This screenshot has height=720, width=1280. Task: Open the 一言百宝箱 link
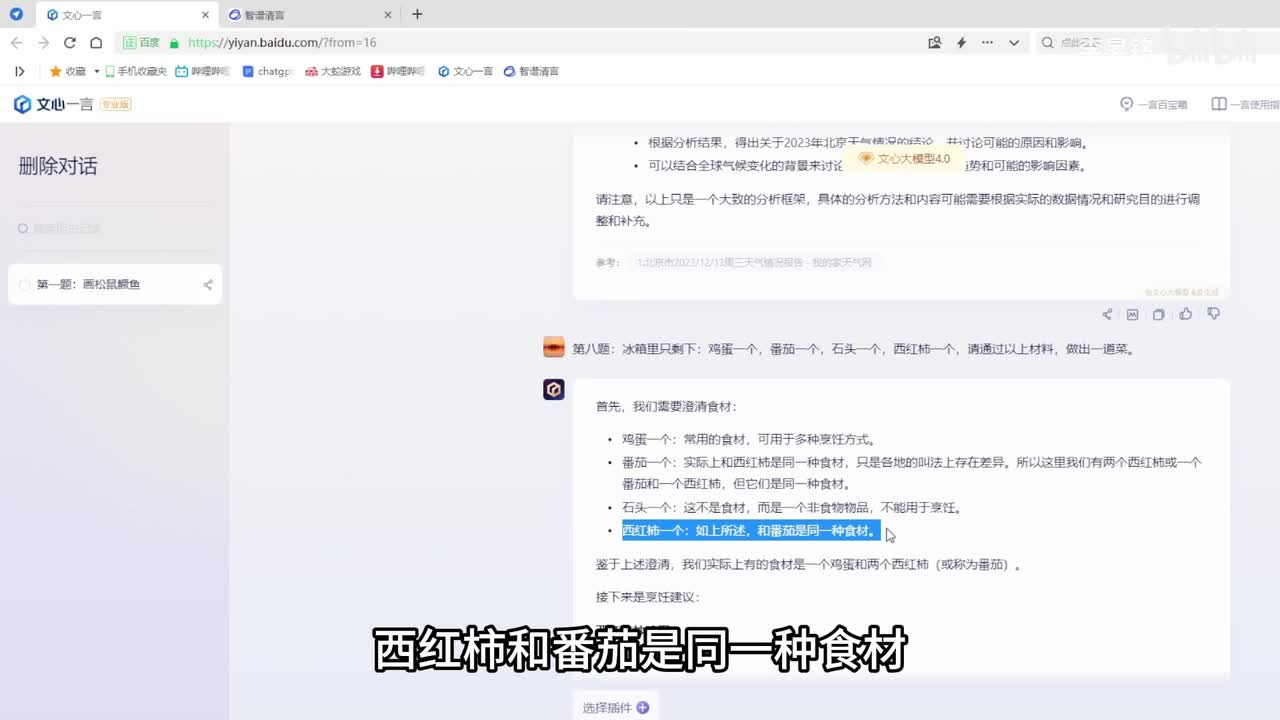(x=1154, y=104)
